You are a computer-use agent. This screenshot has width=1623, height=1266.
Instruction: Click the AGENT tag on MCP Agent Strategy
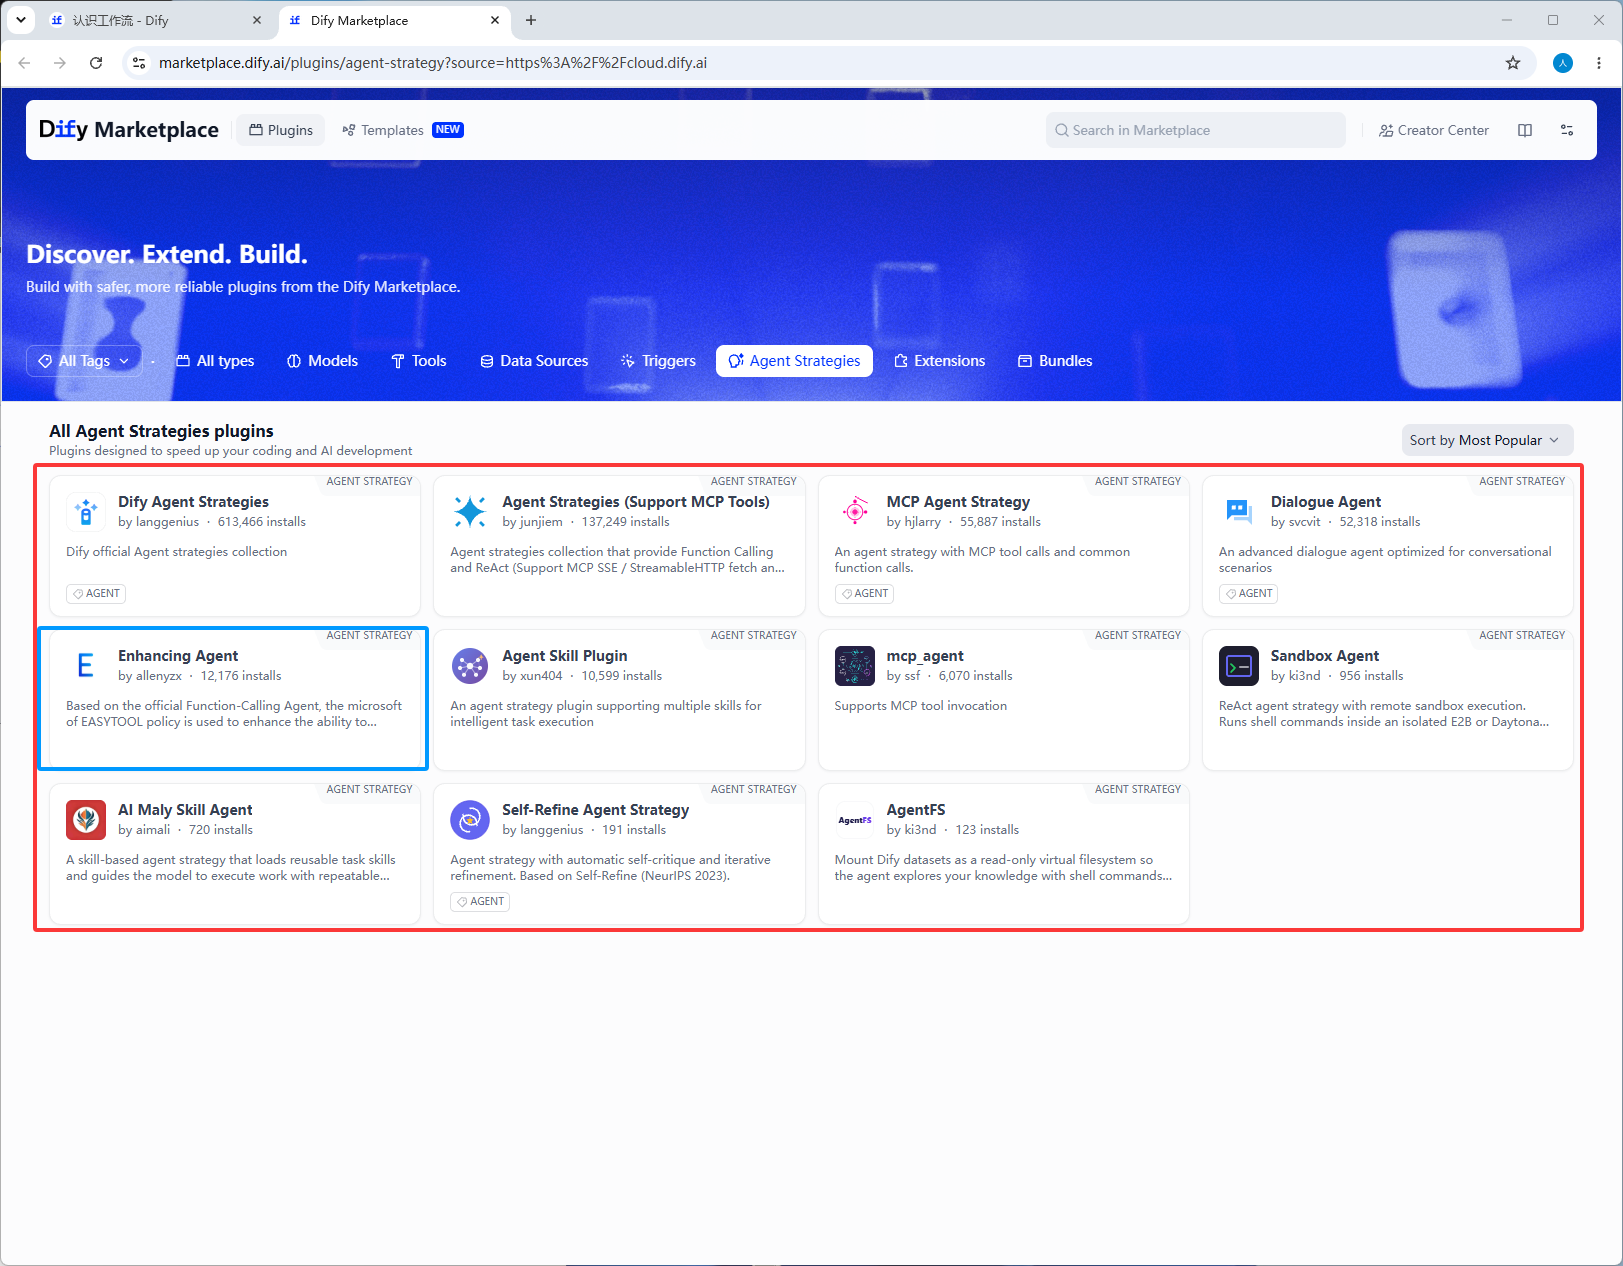point(864,594)
